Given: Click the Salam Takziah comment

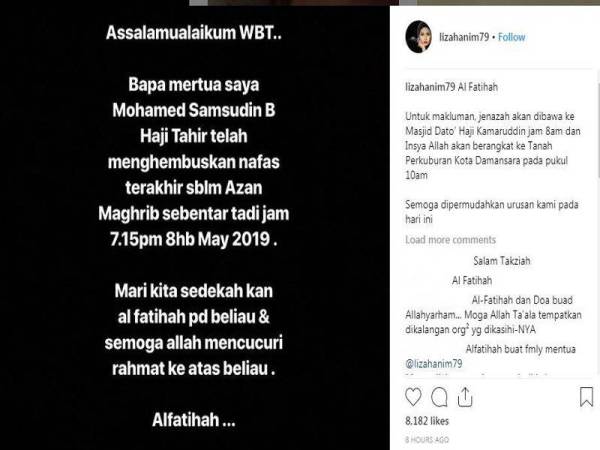Looking at the screenshot, I should (502, 261).
